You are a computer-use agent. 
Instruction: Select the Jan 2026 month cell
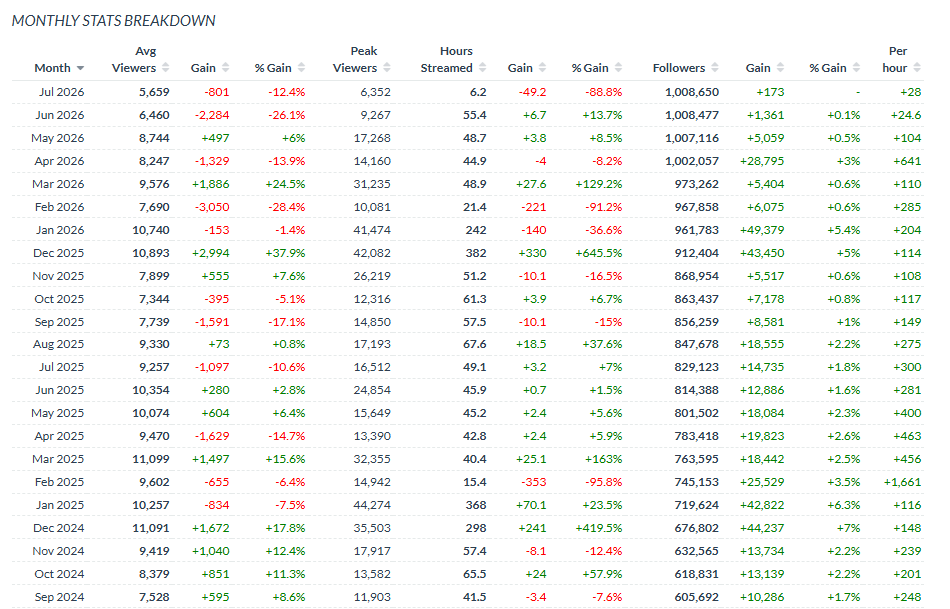point(60,230)
